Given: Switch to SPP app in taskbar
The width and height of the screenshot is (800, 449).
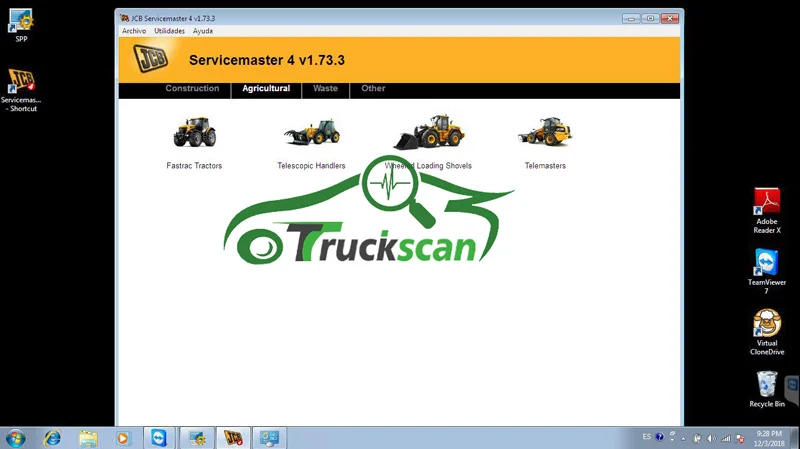Looking at the screenshot, I should coord(197,438).
